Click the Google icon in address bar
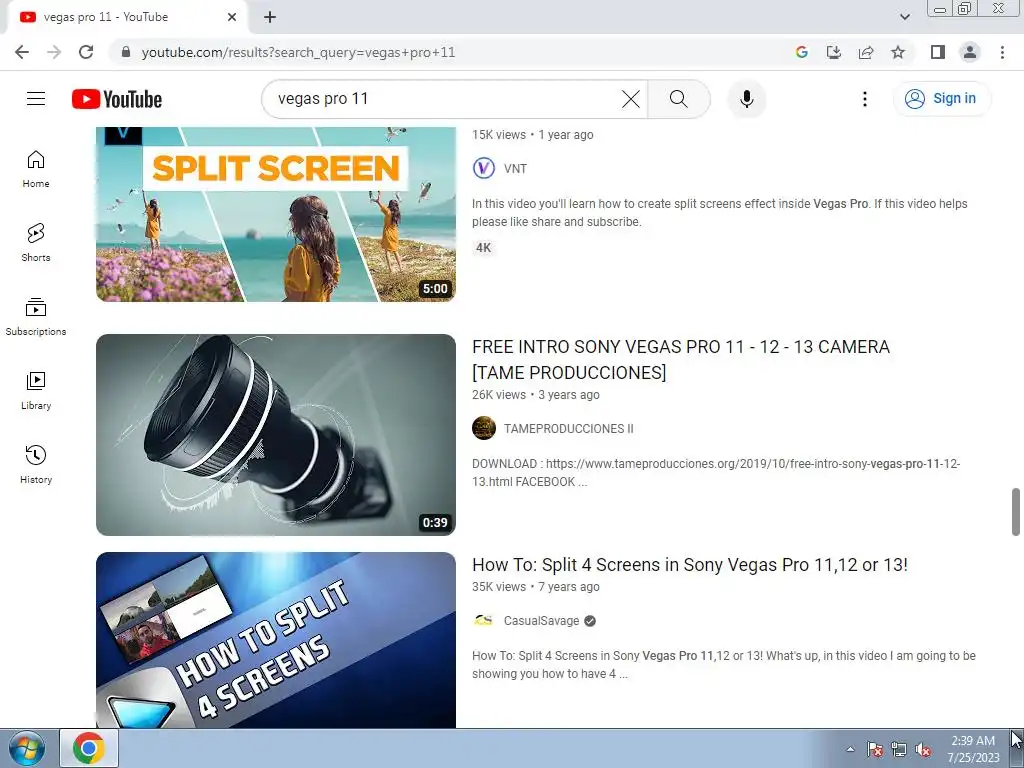Viewport: 1024px width, 768px height. (801, 52)
